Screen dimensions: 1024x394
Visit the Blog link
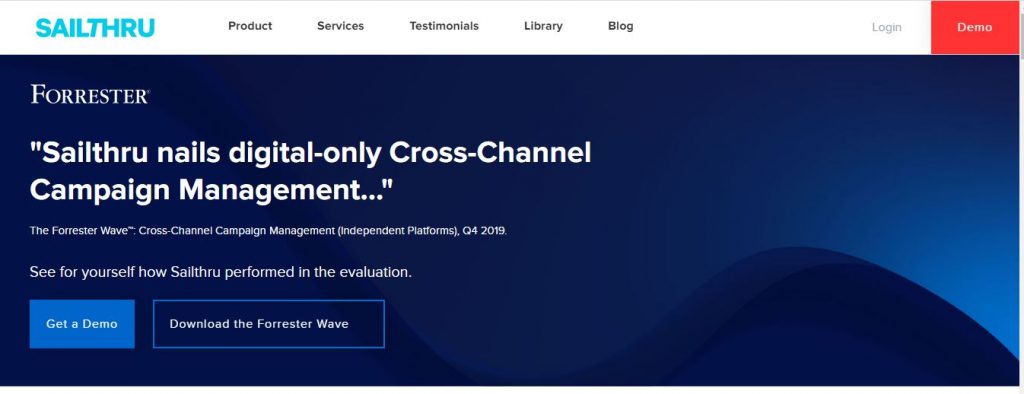620,26
